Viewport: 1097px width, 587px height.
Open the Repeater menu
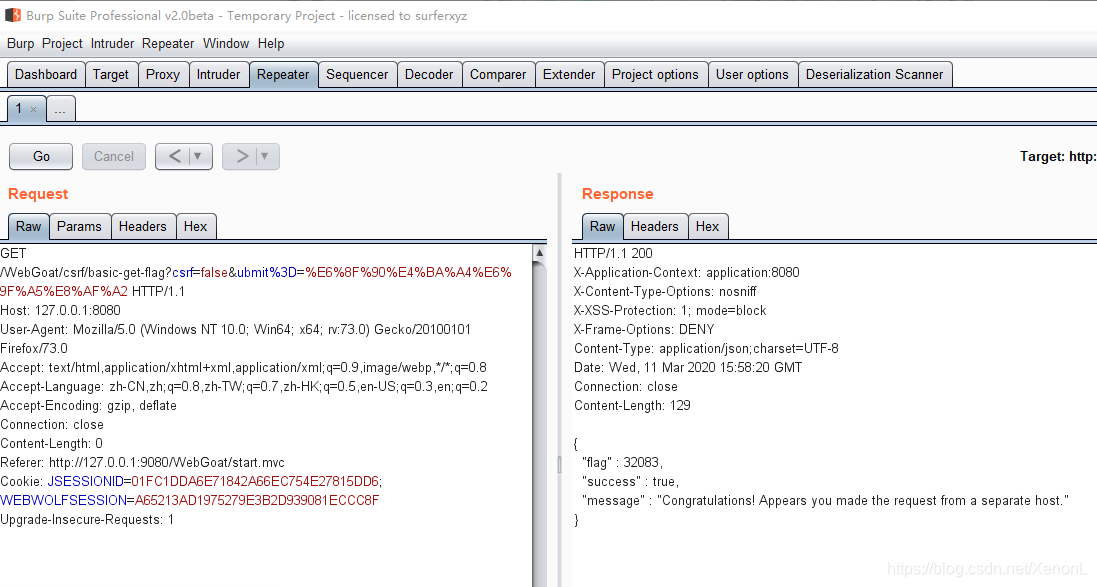point(168,43)
